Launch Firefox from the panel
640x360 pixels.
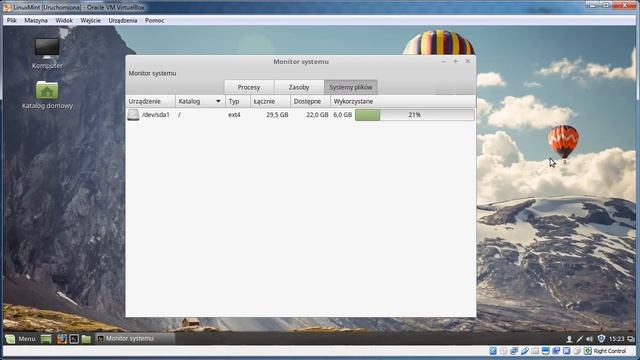[62, 339]
